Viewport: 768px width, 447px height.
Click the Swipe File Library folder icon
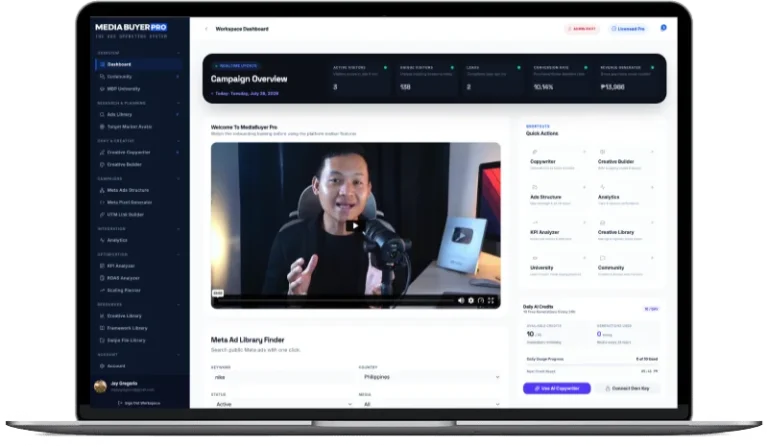tap(102, 340)
